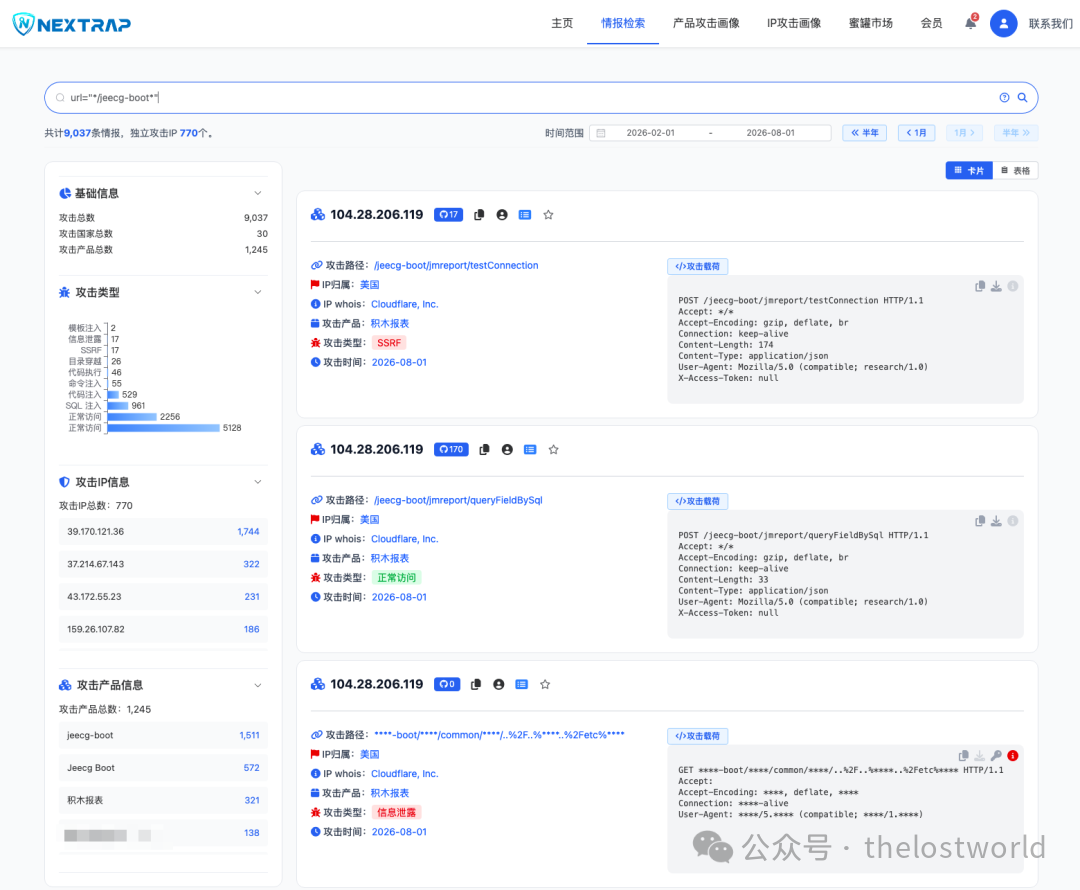Viewport: 1080px width, 890px height.
Task: Open list details icon on card 0
Action: click(x=521, y=685)
